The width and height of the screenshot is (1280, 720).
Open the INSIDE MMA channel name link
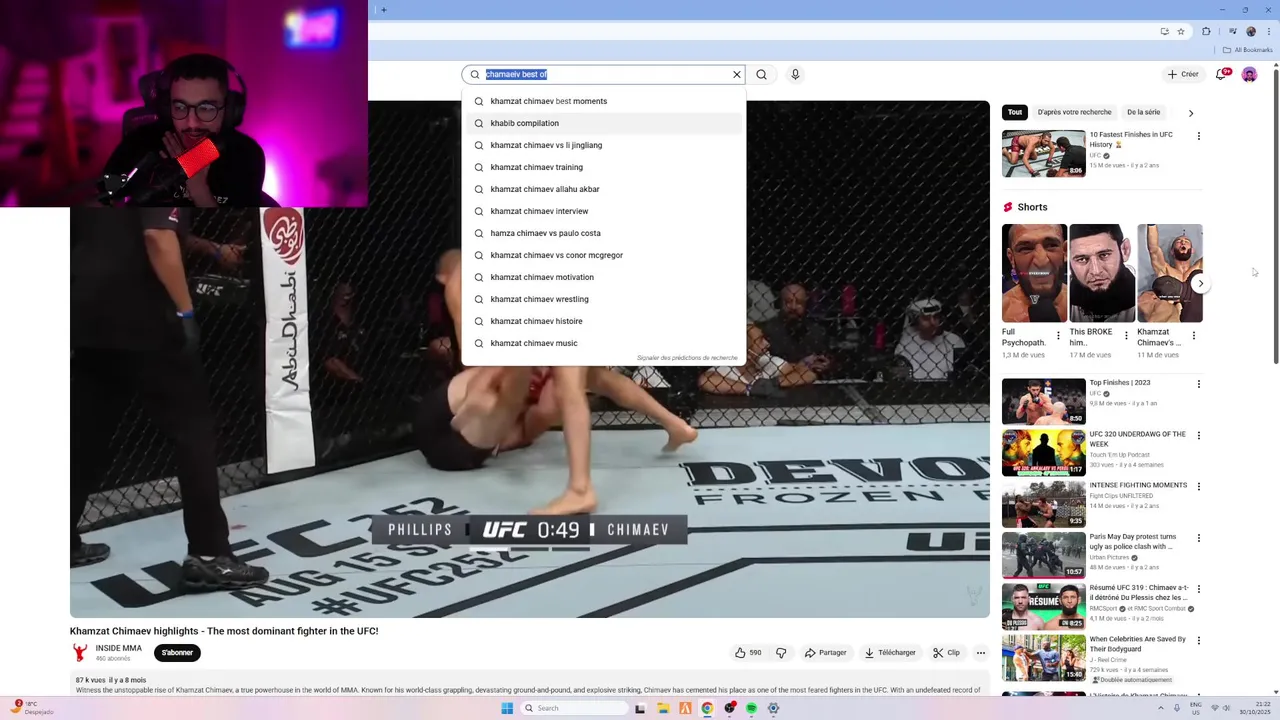(118, 648)
